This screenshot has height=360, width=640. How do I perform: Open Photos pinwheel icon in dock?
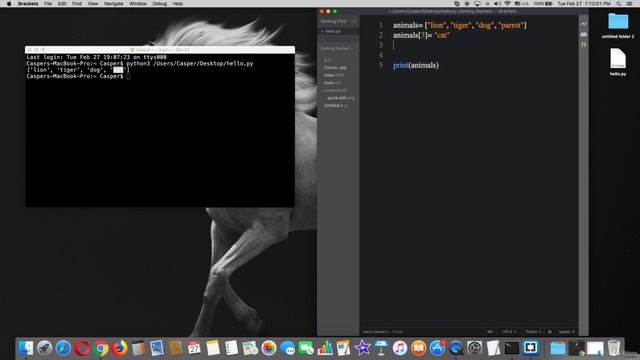(x=269, y=348)
